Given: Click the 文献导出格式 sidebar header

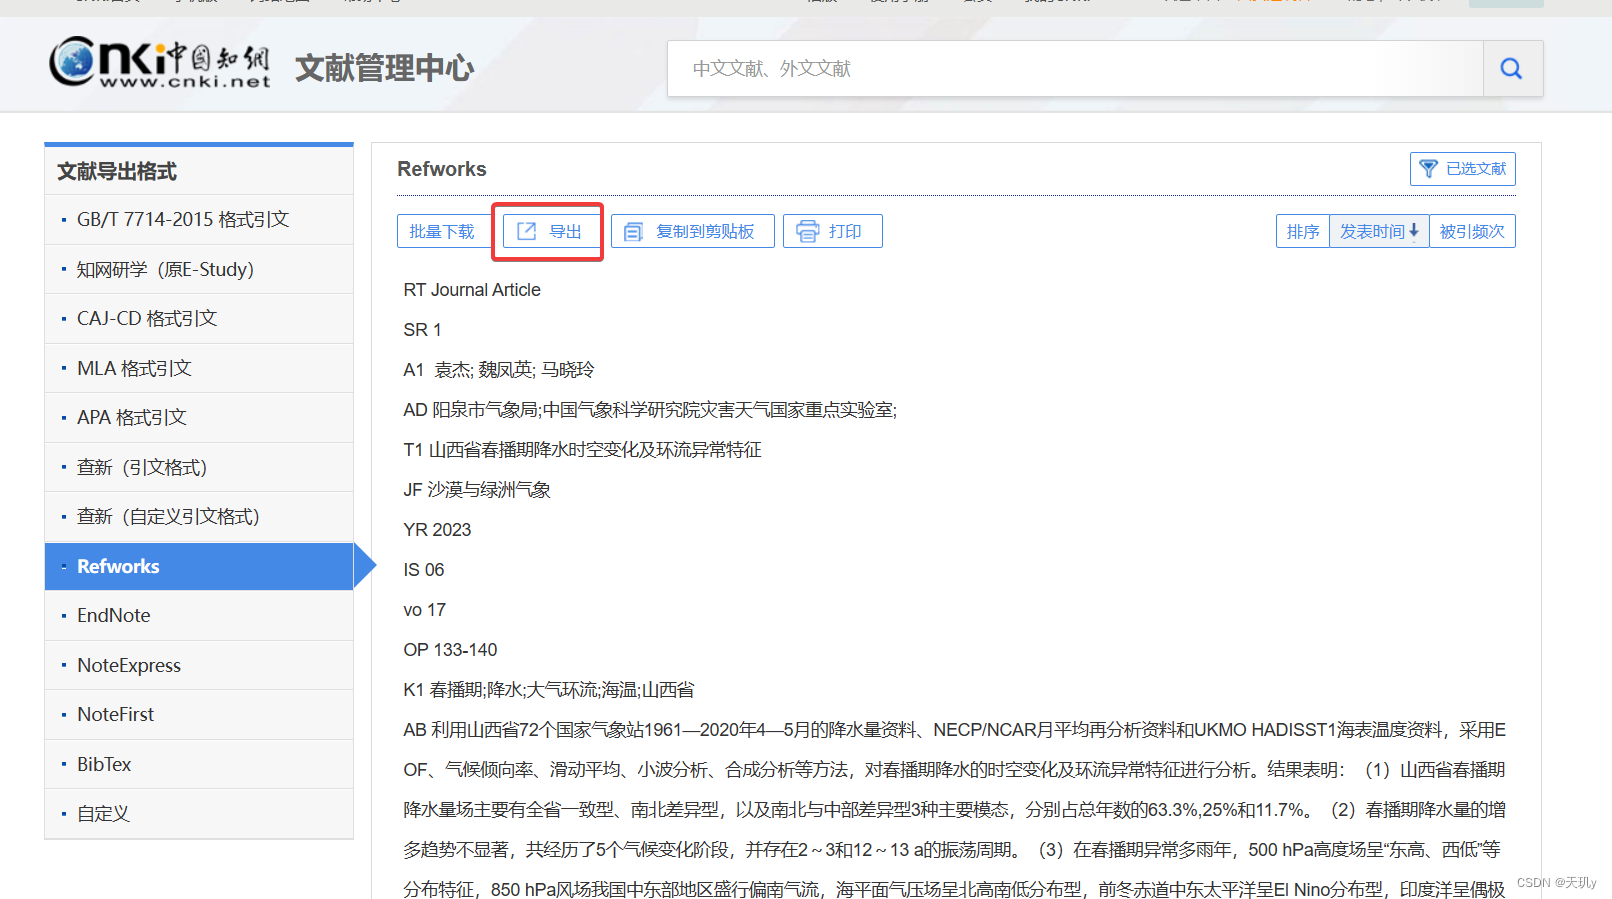Looking at the screenshot, I should 117,171.
